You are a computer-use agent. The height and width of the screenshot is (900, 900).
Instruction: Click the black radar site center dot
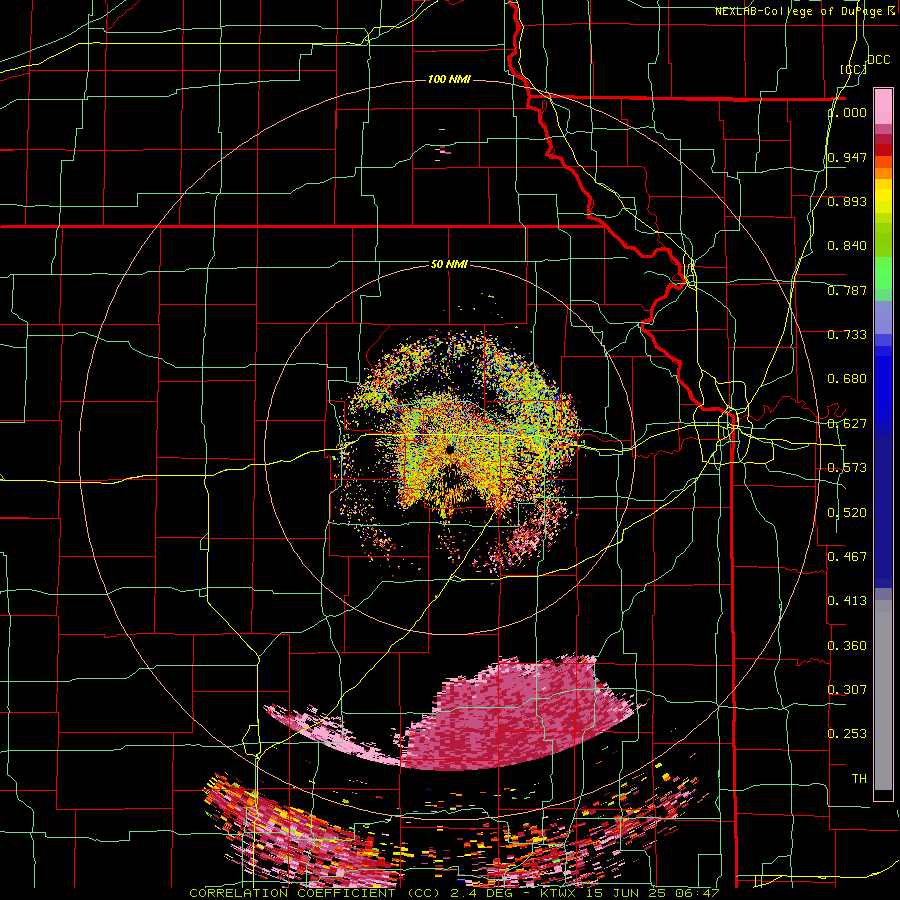point(449,449)
